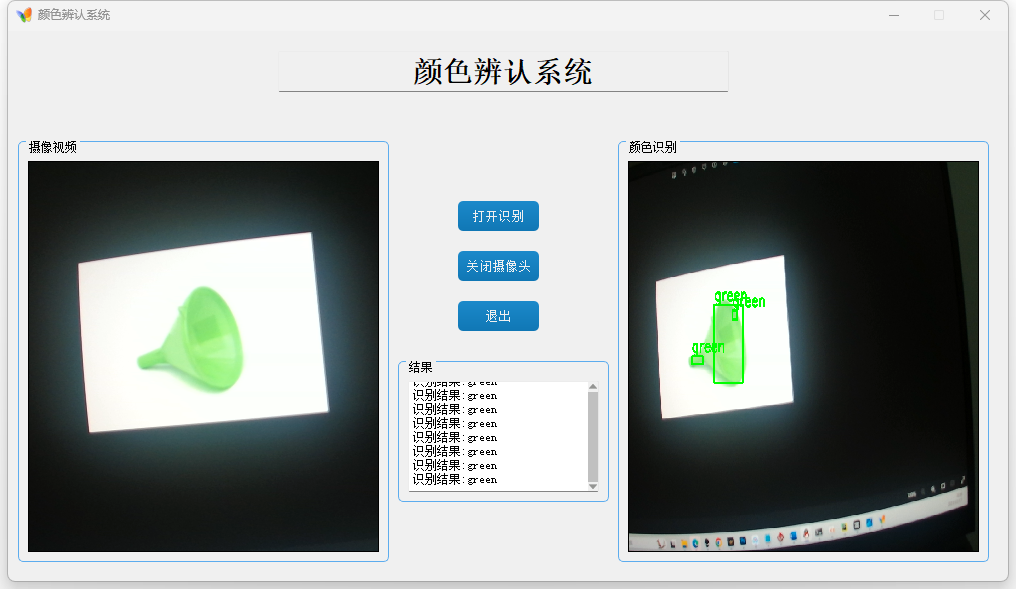
Task: Click the results list scroll-down arrow
Action: click(x=593, y=486)
